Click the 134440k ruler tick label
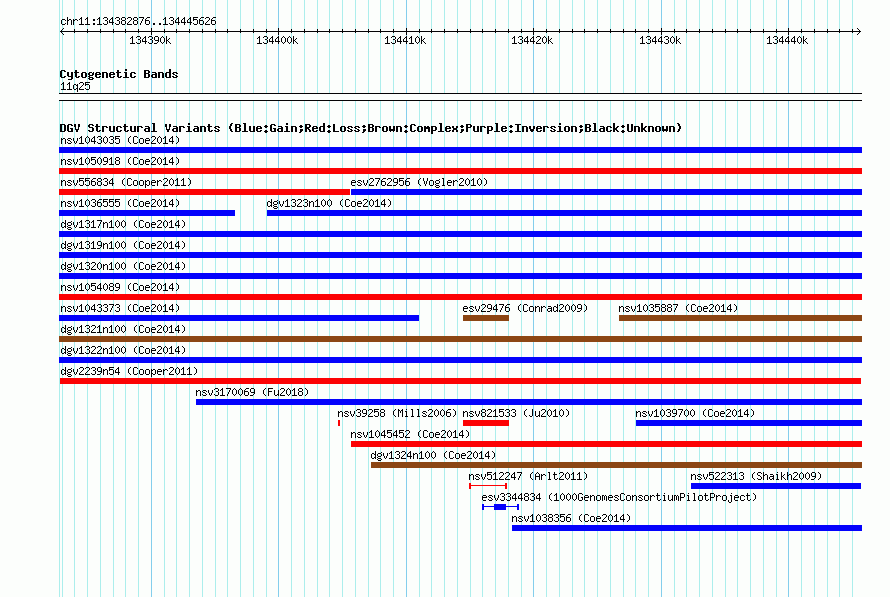This screenshot has height=597, width=890. (787, 40)
